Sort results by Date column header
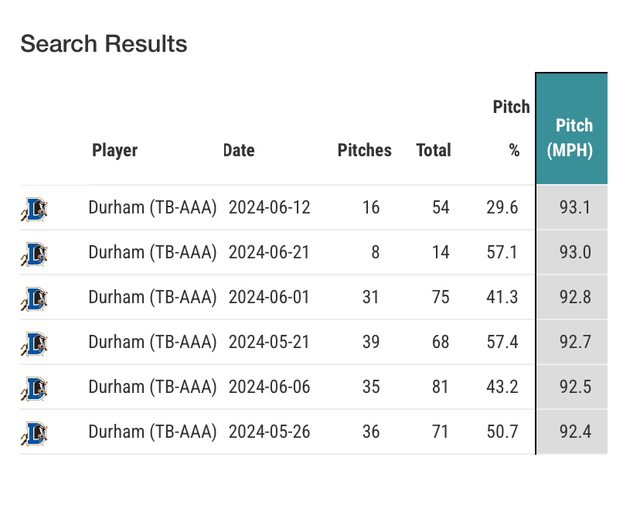 coord(239,151)
